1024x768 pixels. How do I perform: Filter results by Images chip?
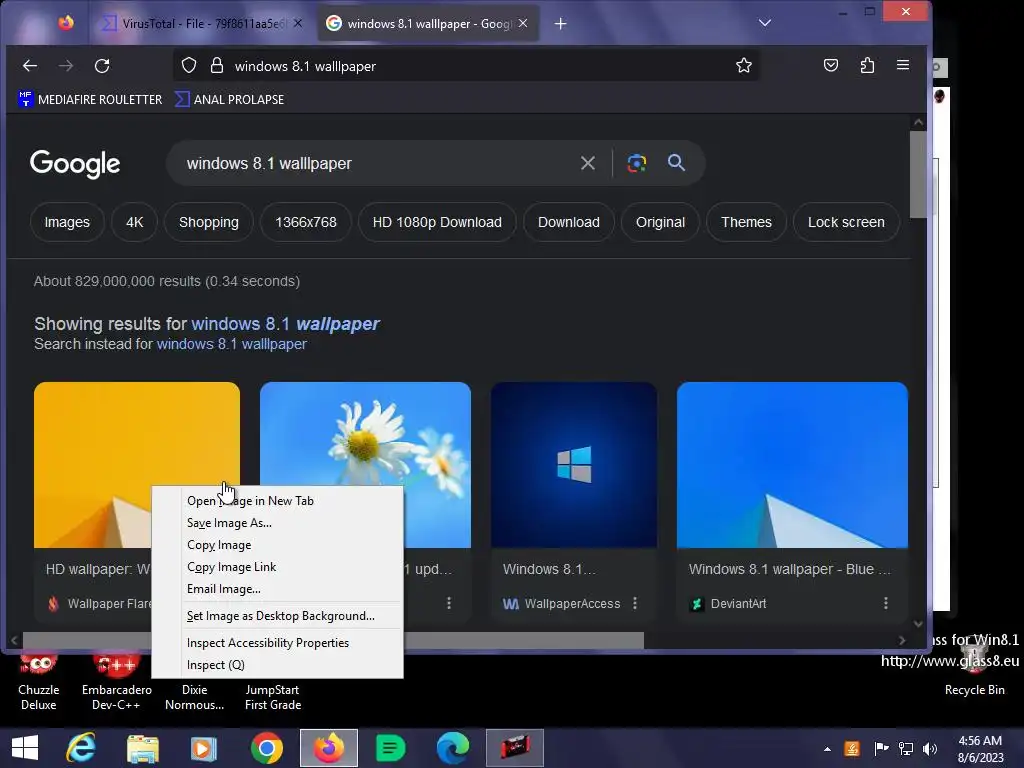67,222
